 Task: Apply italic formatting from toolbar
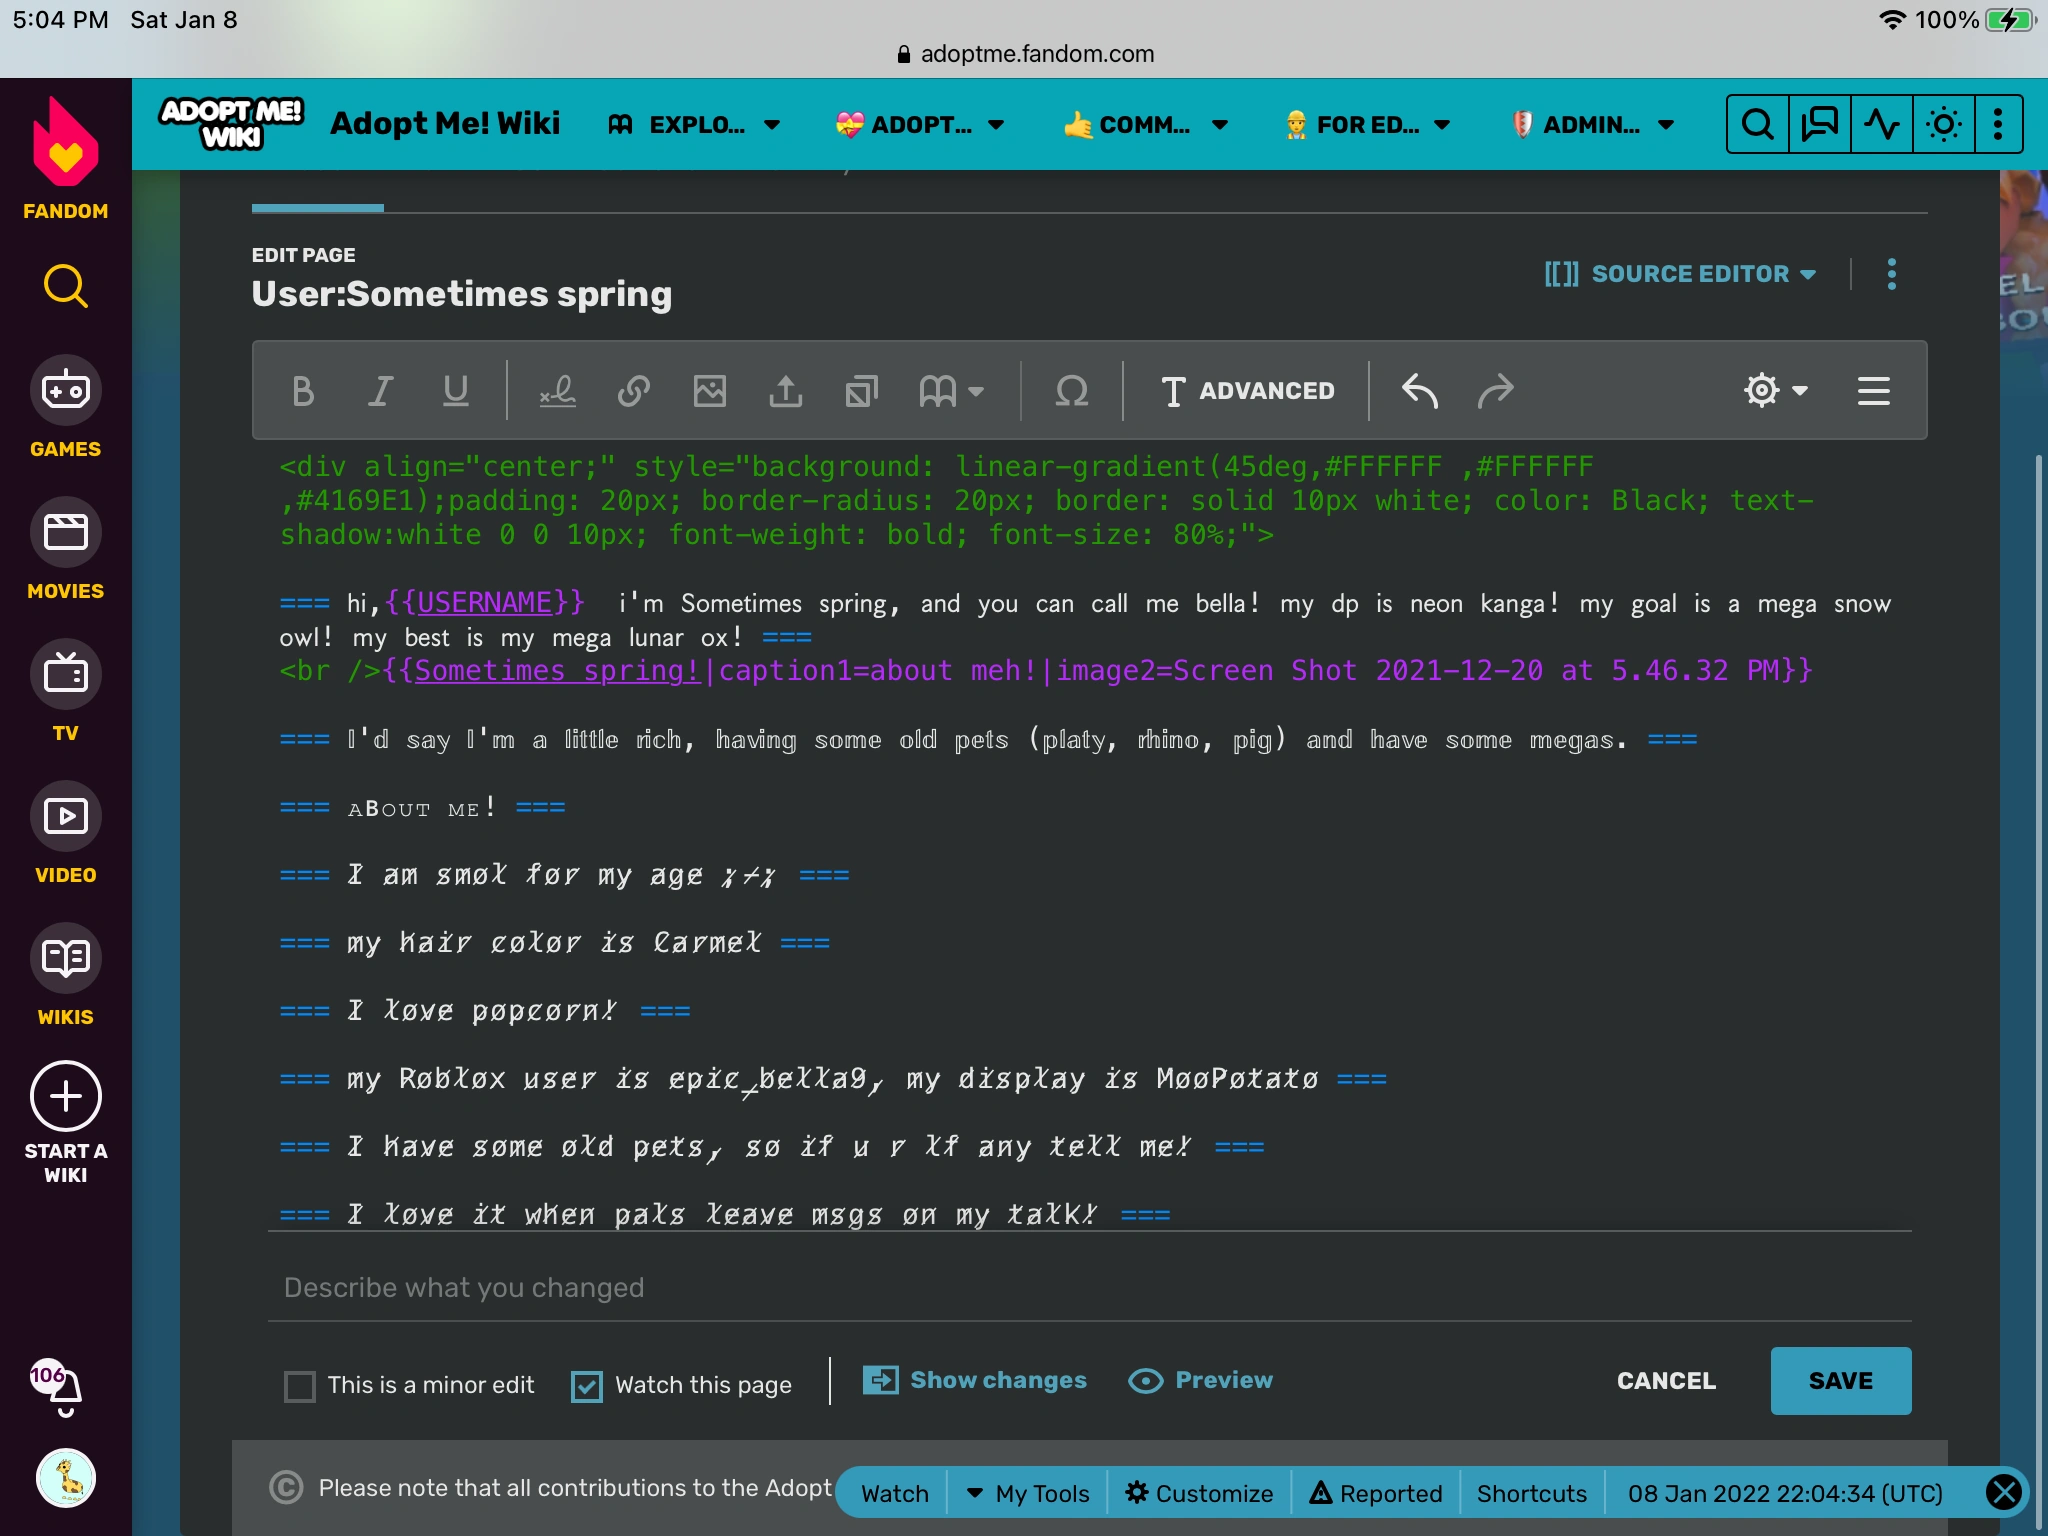click(x=380, y=391)
